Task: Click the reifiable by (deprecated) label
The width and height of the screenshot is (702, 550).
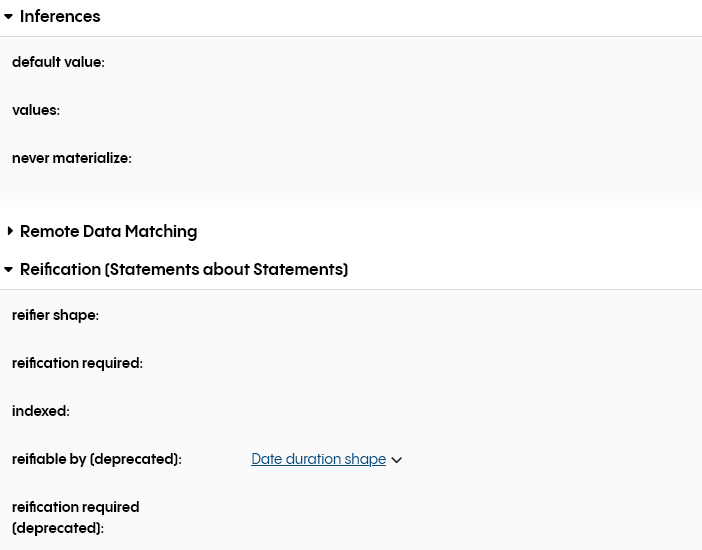Action: coord(96,459)
